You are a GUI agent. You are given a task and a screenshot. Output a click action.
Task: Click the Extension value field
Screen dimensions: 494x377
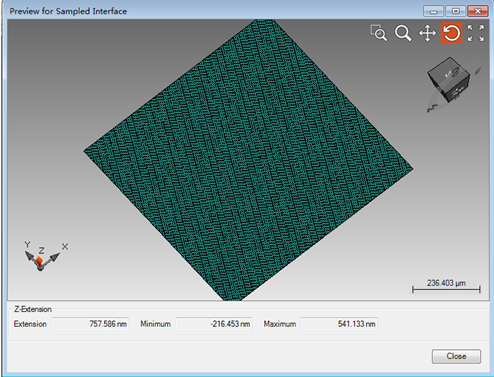[91, 324]
